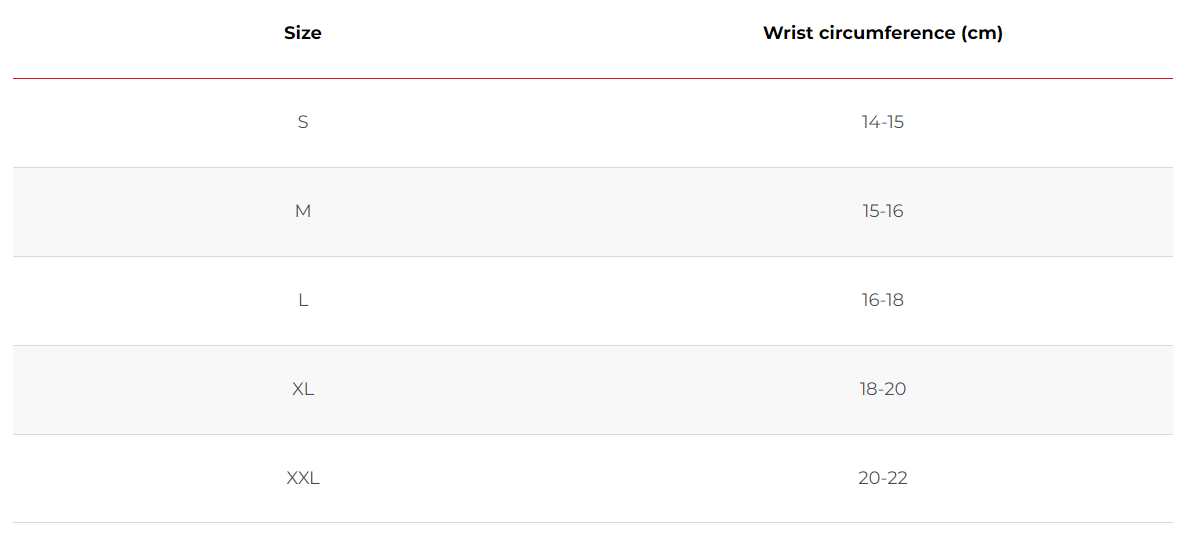Click the white L row background
1185x536 pixels.
[592, 301]
